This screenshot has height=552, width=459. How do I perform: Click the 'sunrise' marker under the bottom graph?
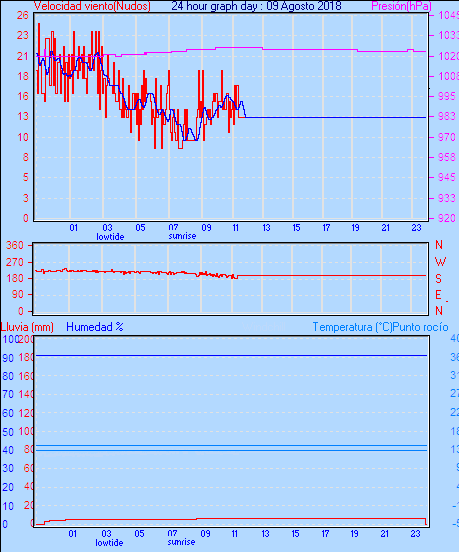click(x=181, y=542)
